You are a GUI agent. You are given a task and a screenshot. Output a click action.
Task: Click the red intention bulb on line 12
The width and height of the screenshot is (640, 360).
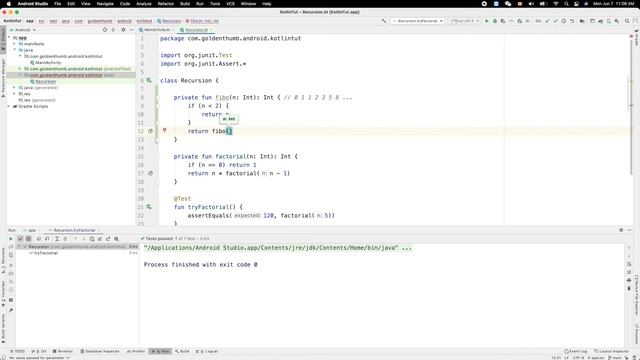tap(164, 130)
